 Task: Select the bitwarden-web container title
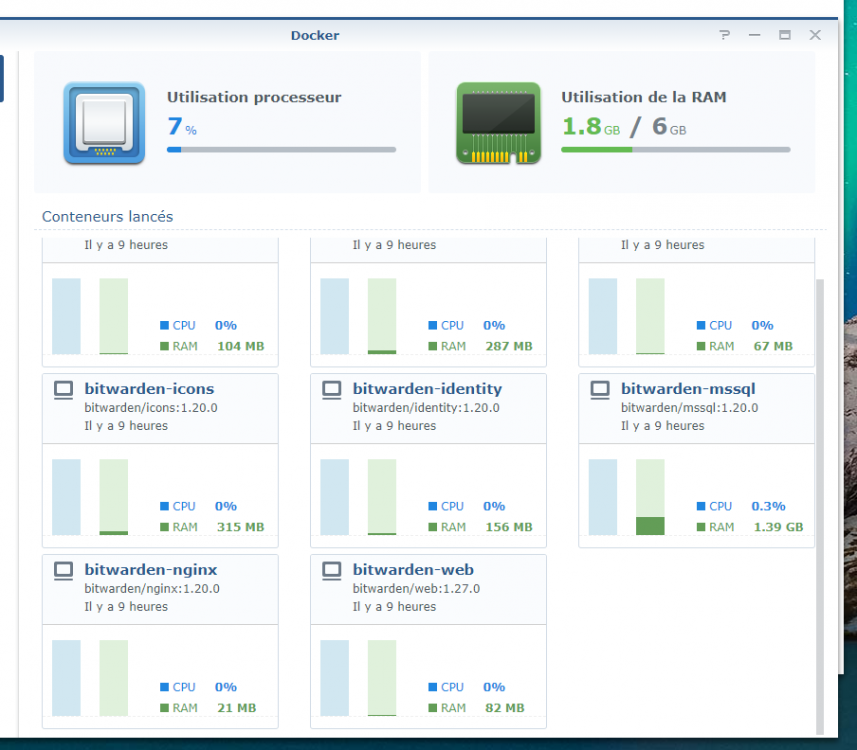[413, 570]
